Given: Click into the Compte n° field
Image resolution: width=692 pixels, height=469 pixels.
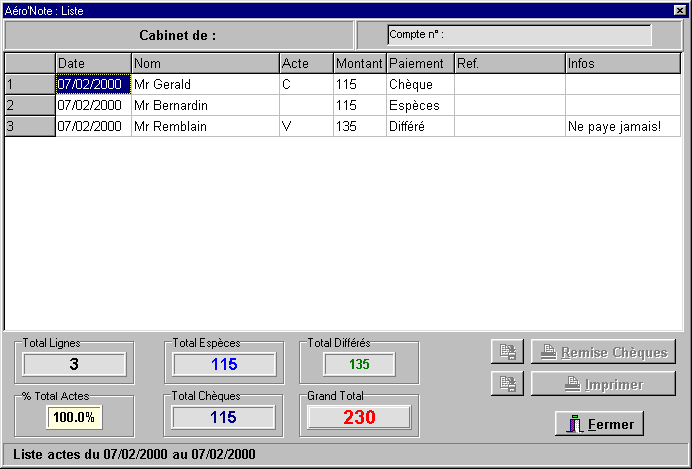Looking at the screenshot, I should point(519,35).
